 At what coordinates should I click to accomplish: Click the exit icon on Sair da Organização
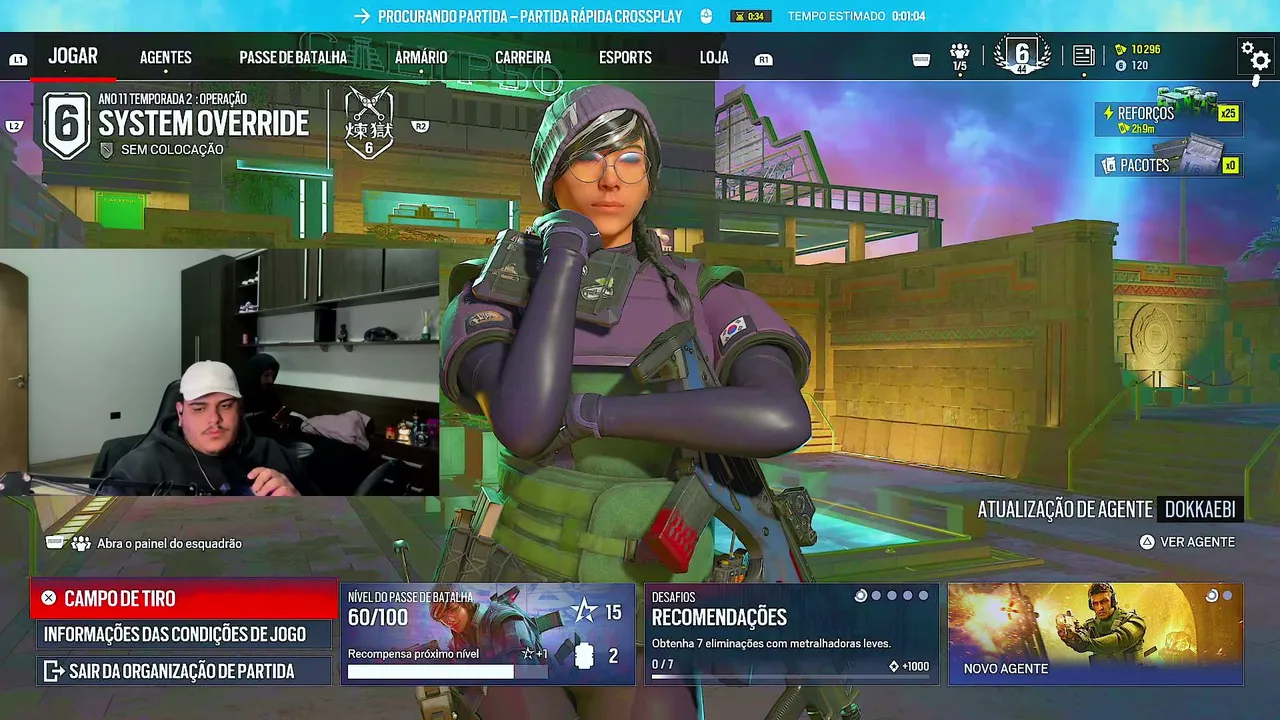coord(54,671)
